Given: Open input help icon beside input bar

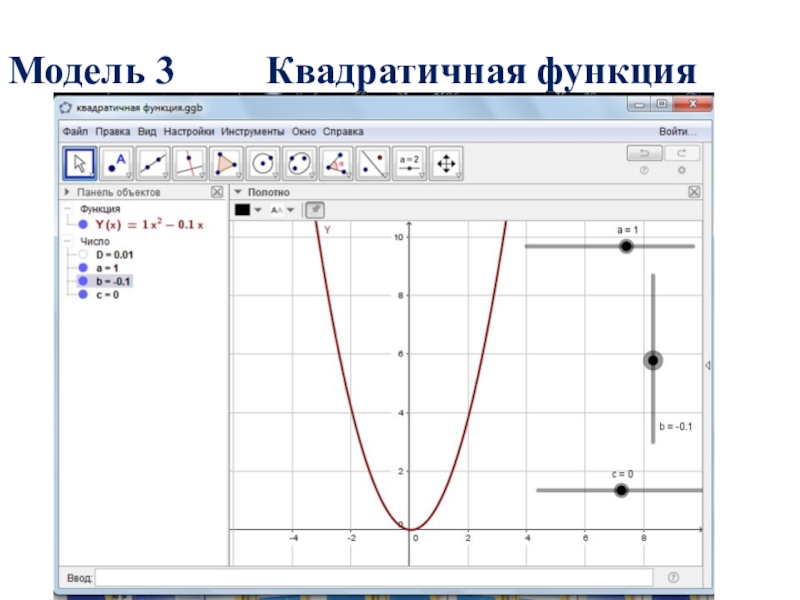Looking at the screenshot, I should pos(673,578).
